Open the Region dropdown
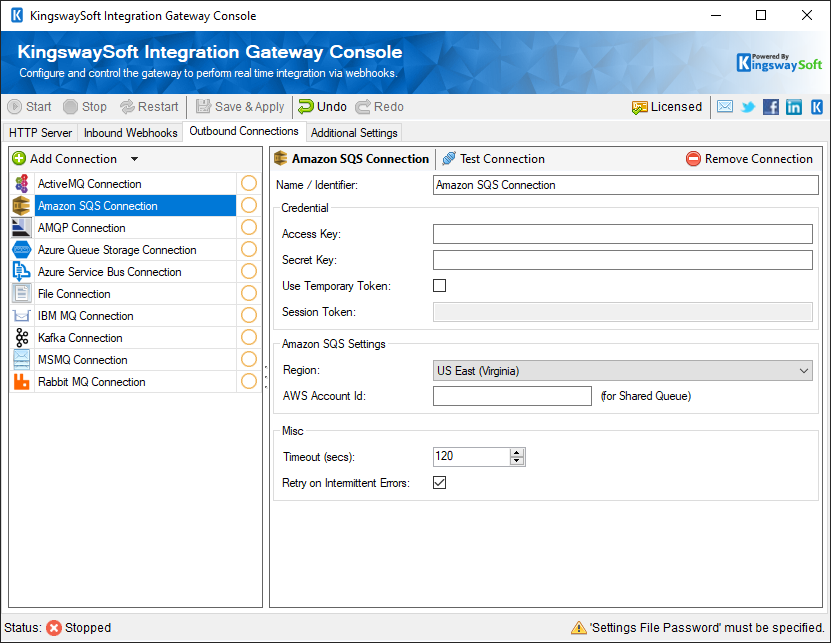The height and width of the screenshot is (643, 831). (x=803, y=370)
